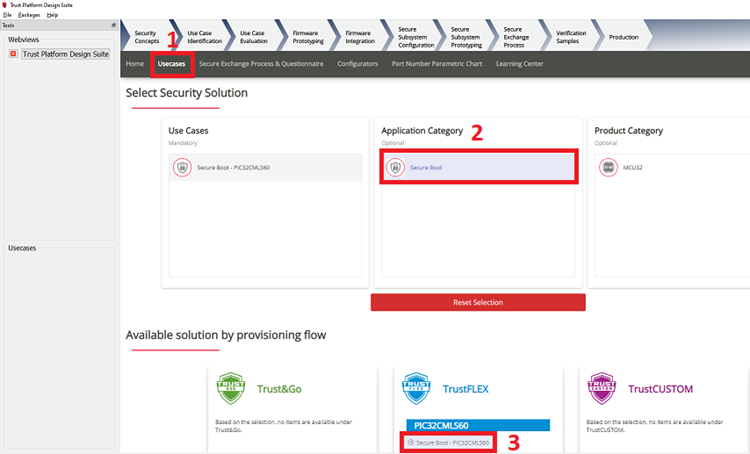Click the TrustFLEX blue shield icon

(x=415, y=388)
